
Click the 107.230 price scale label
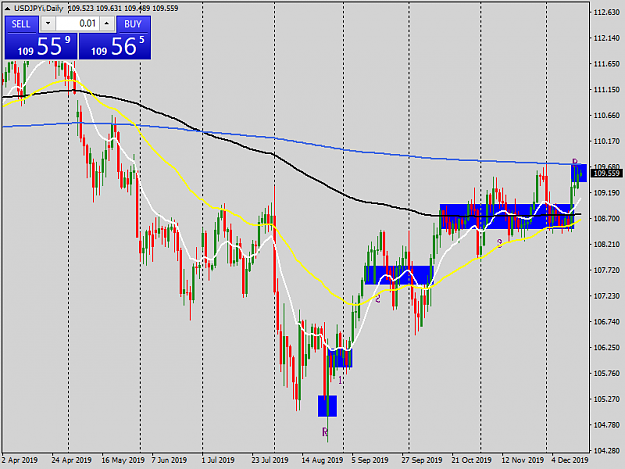tap(607, 296)
